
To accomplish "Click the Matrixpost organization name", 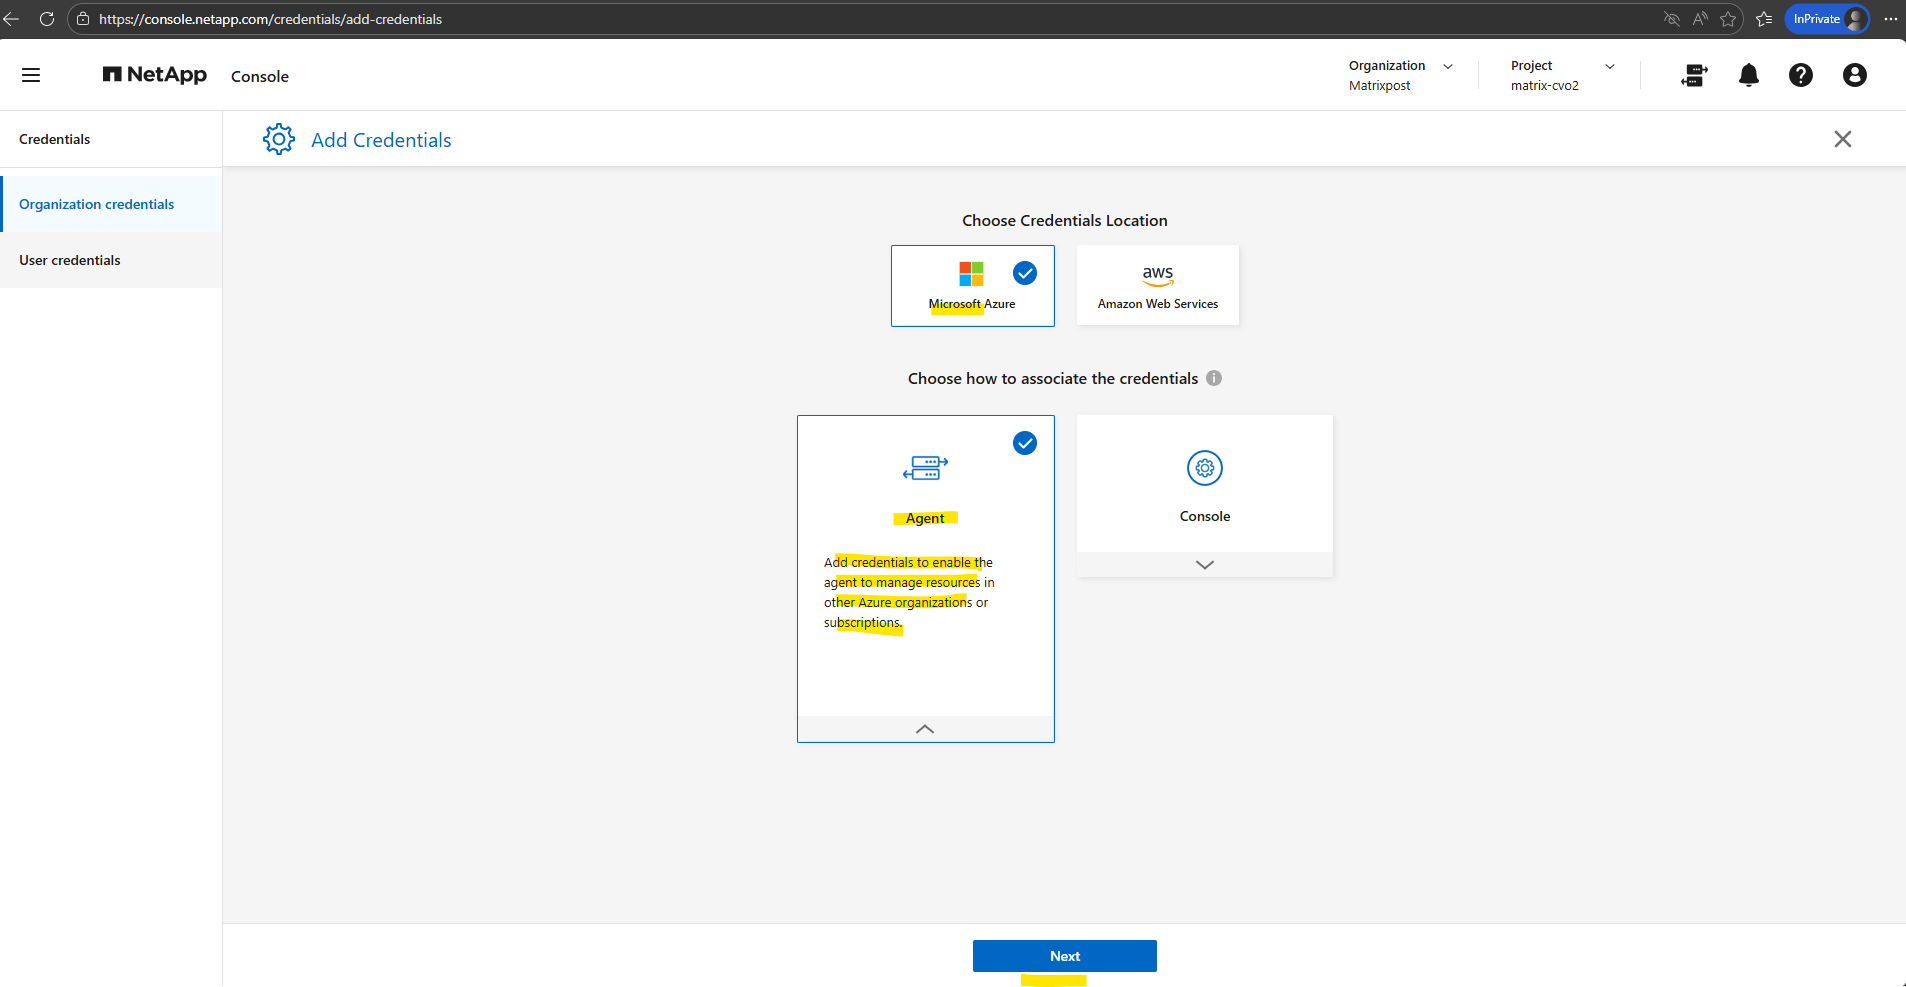I will 1380,86.
